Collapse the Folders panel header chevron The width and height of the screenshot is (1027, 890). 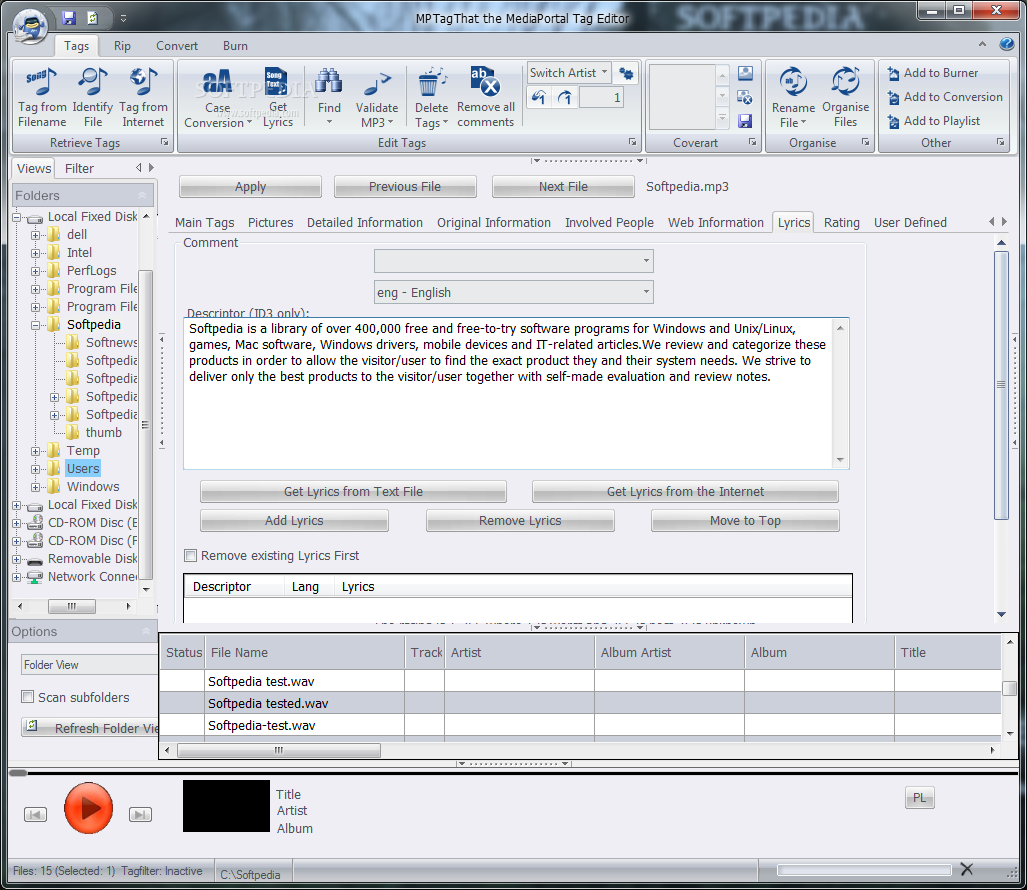tap(142, 195)
